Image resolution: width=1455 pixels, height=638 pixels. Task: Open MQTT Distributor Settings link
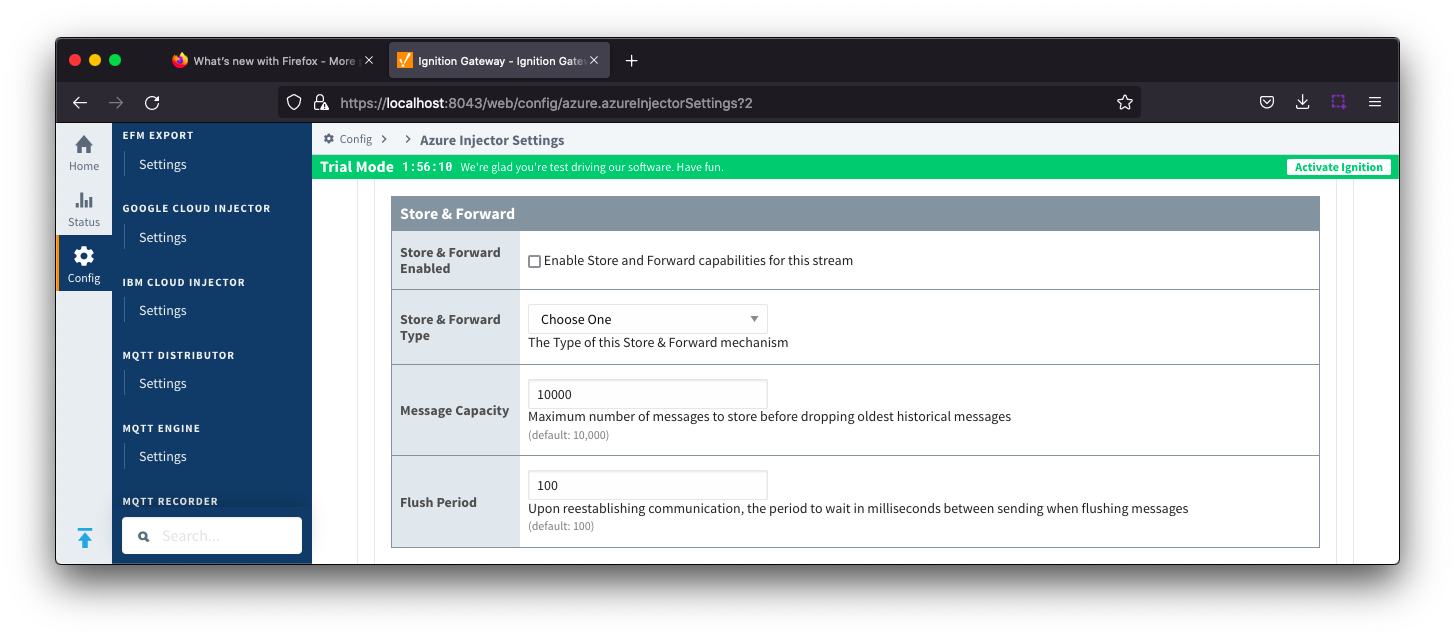[x=163, y=384]
